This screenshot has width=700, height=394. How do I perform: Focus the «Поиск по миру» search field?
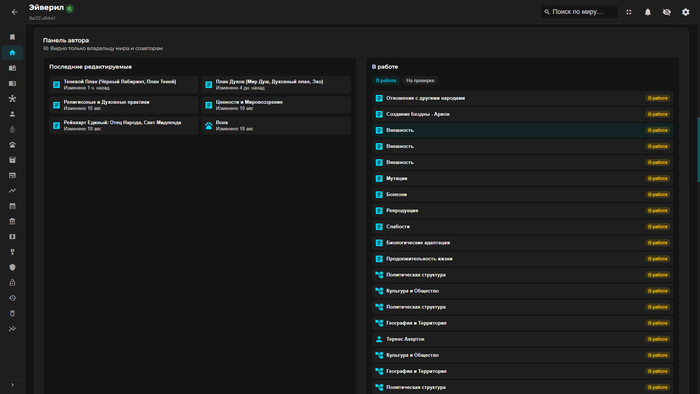(x=579, y=12)
